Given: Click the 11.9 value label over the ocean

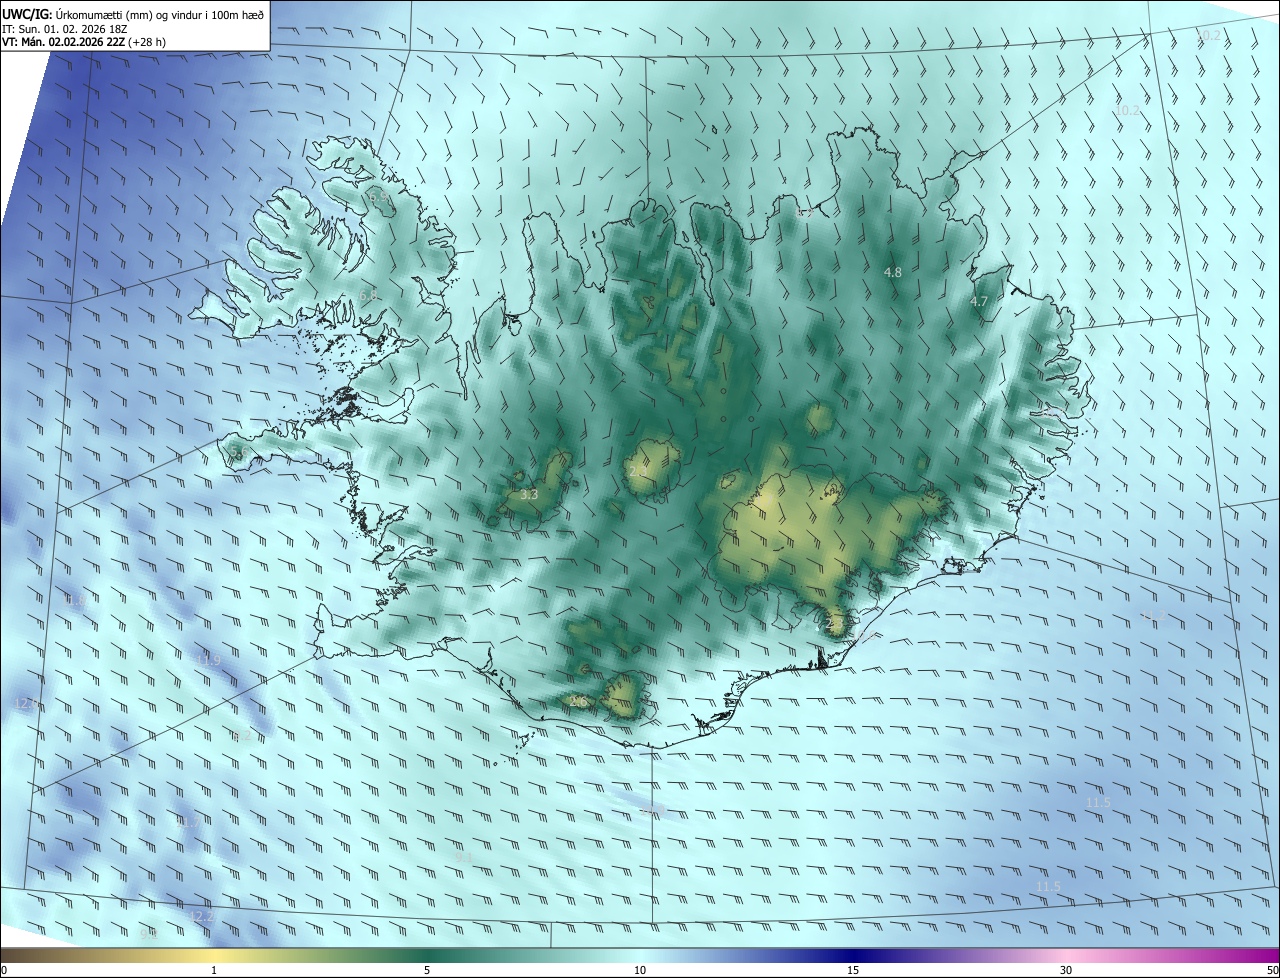Looking at the screenshot, I should (208, 660).
